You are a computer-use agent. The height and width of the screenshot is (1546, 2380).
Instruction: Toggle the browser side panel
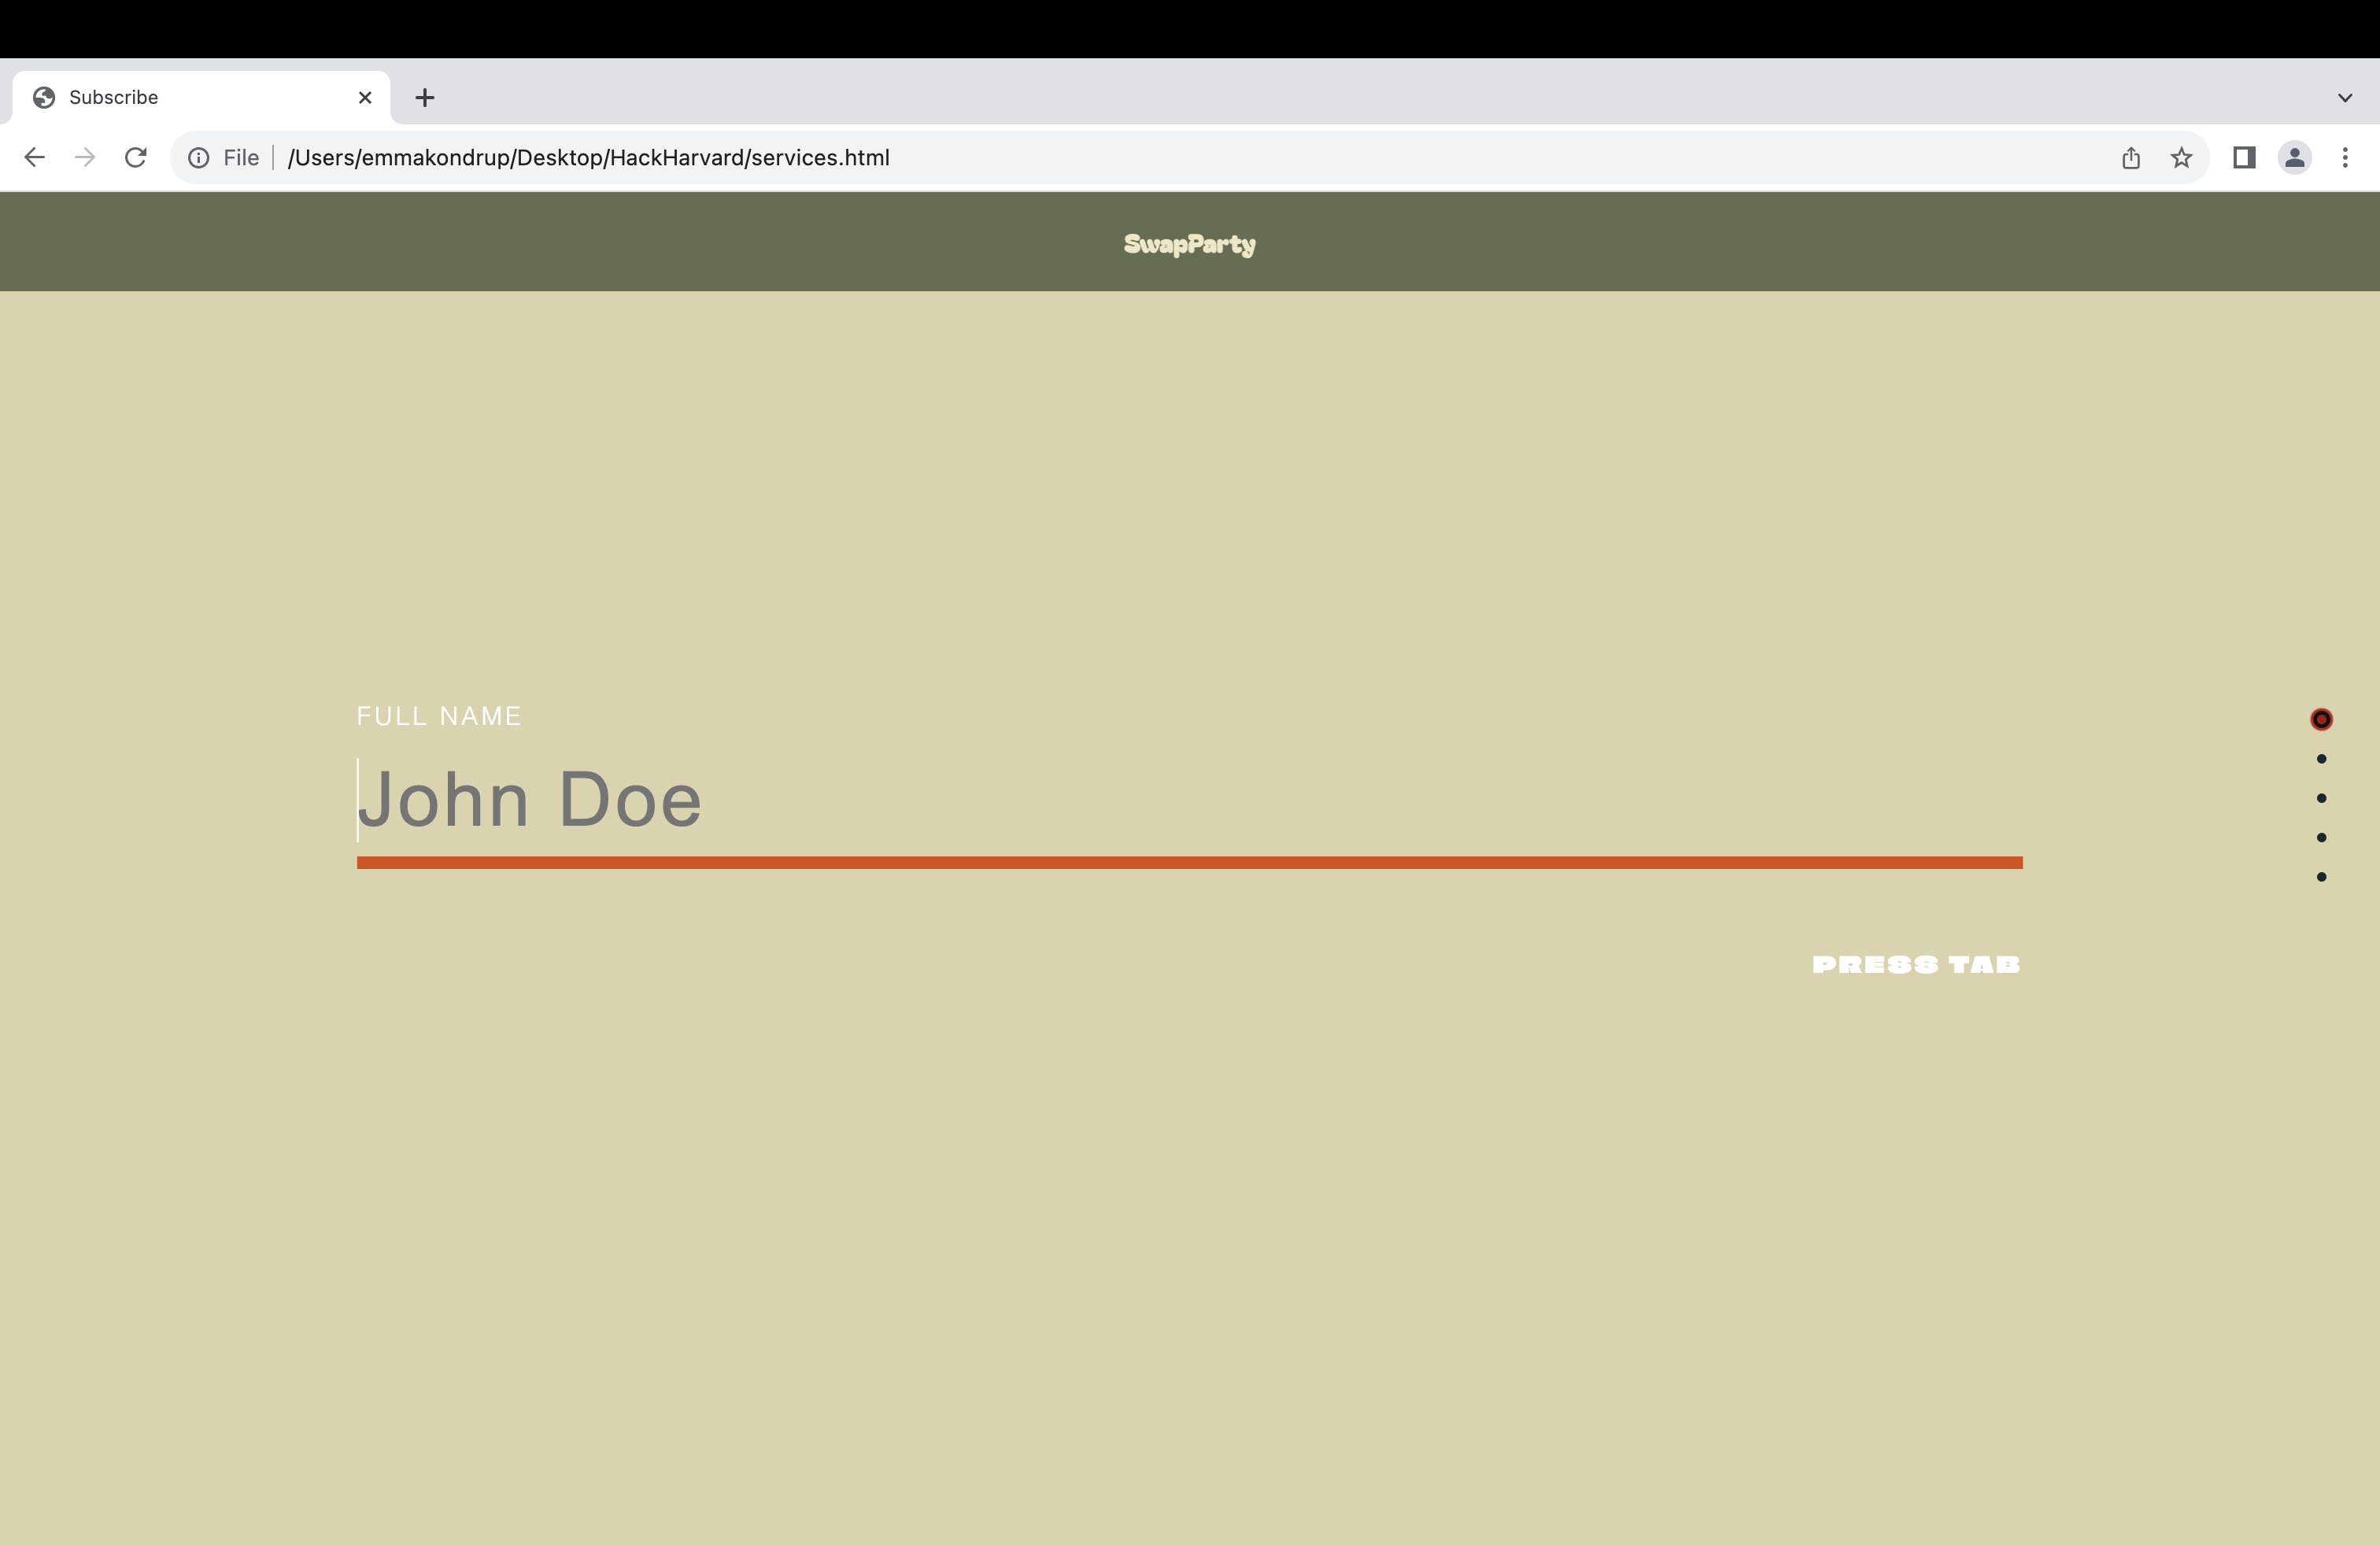[2244, 158]
